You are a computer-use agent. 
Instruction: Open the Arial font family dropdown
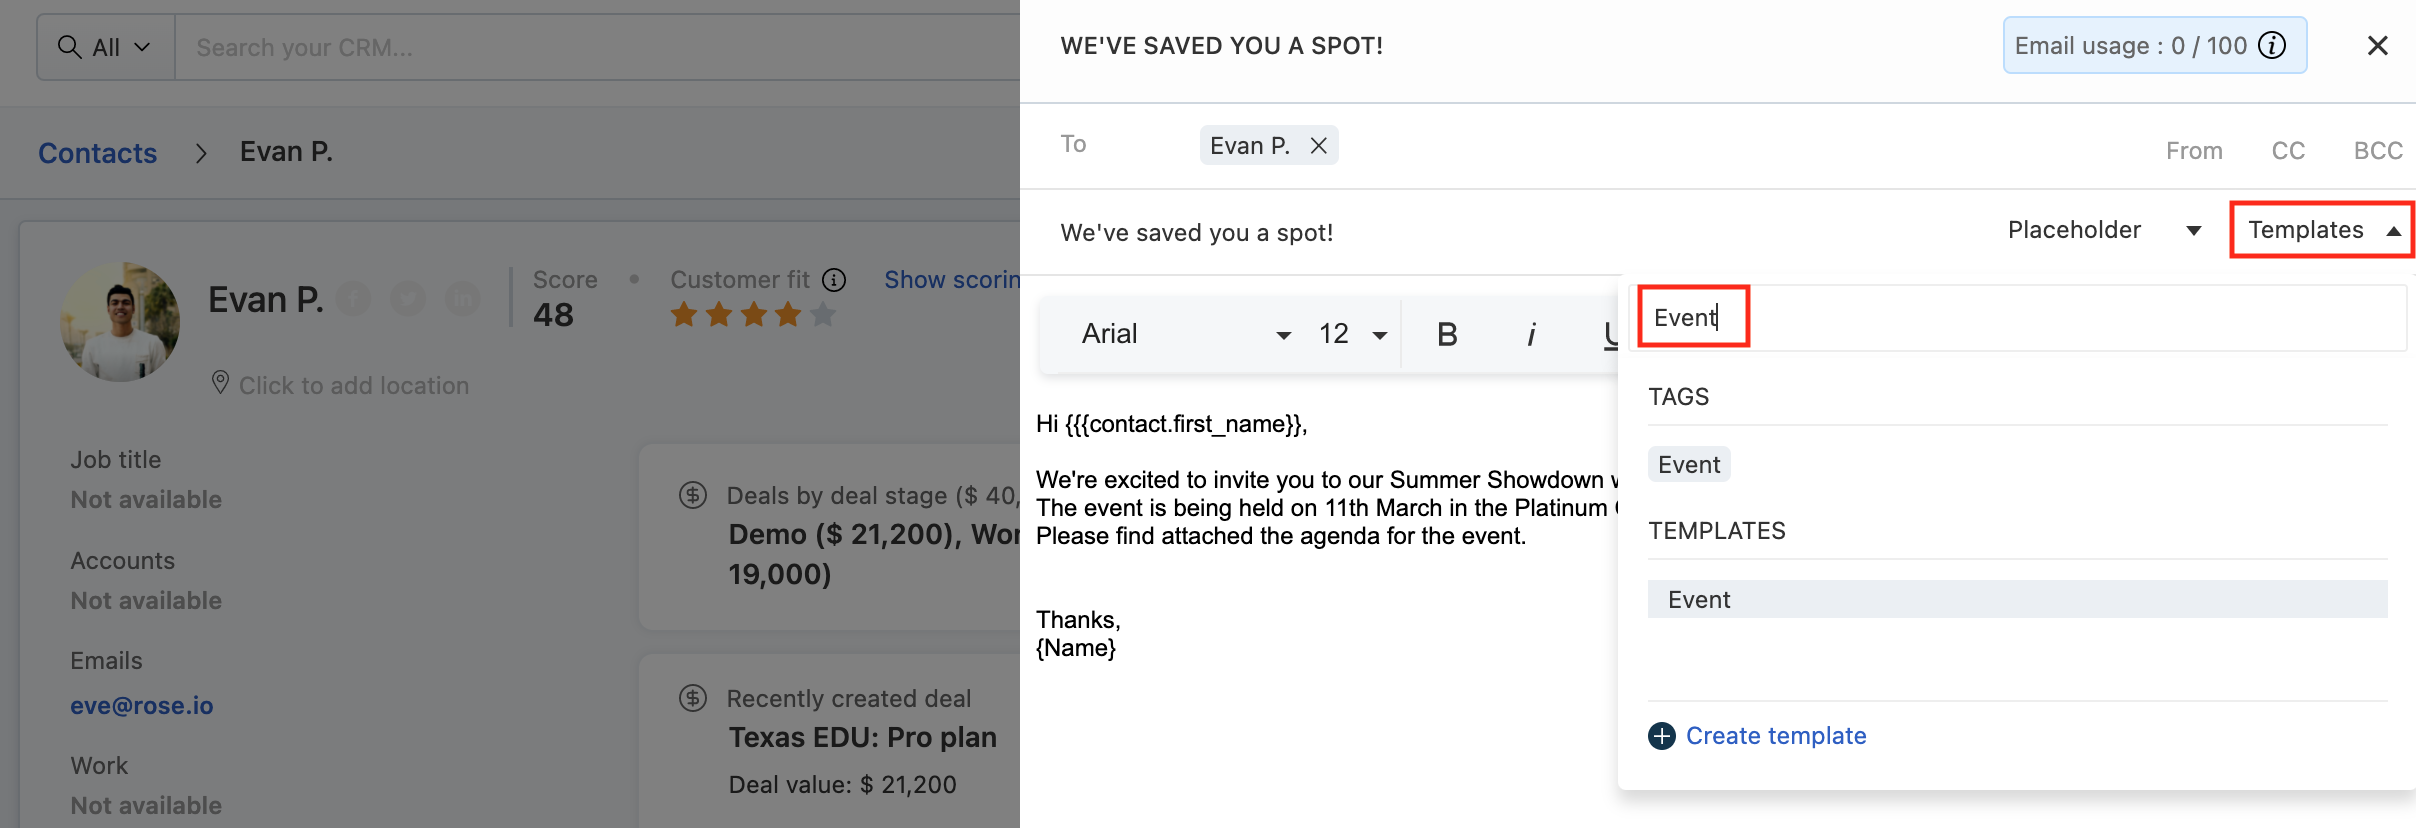[1185, 334]
